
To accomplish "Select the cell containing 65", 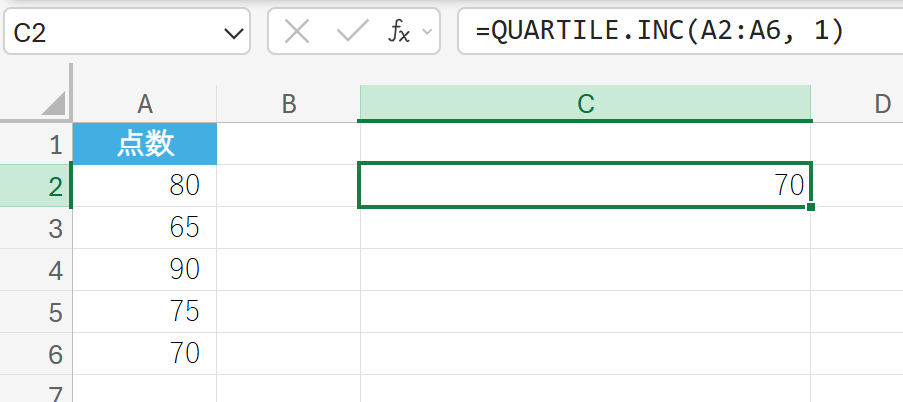I will point(145,228).
